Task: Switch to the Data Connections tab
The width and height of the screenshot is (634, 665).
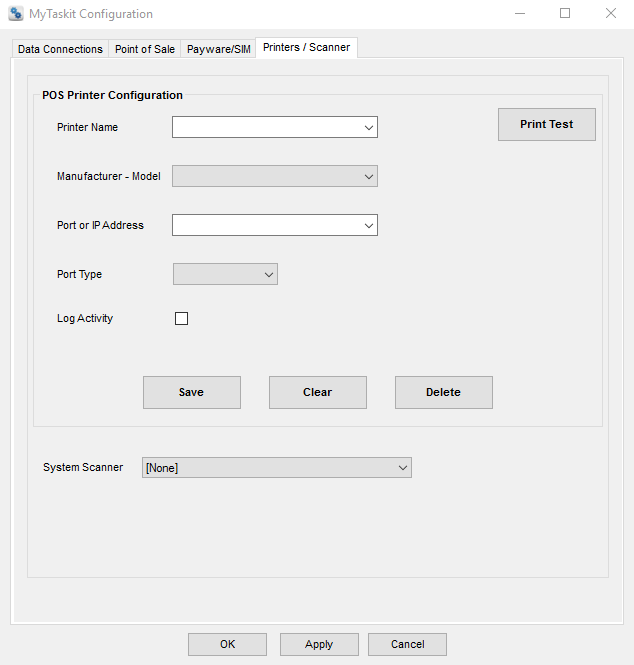Action: click(x=60, y=49)
